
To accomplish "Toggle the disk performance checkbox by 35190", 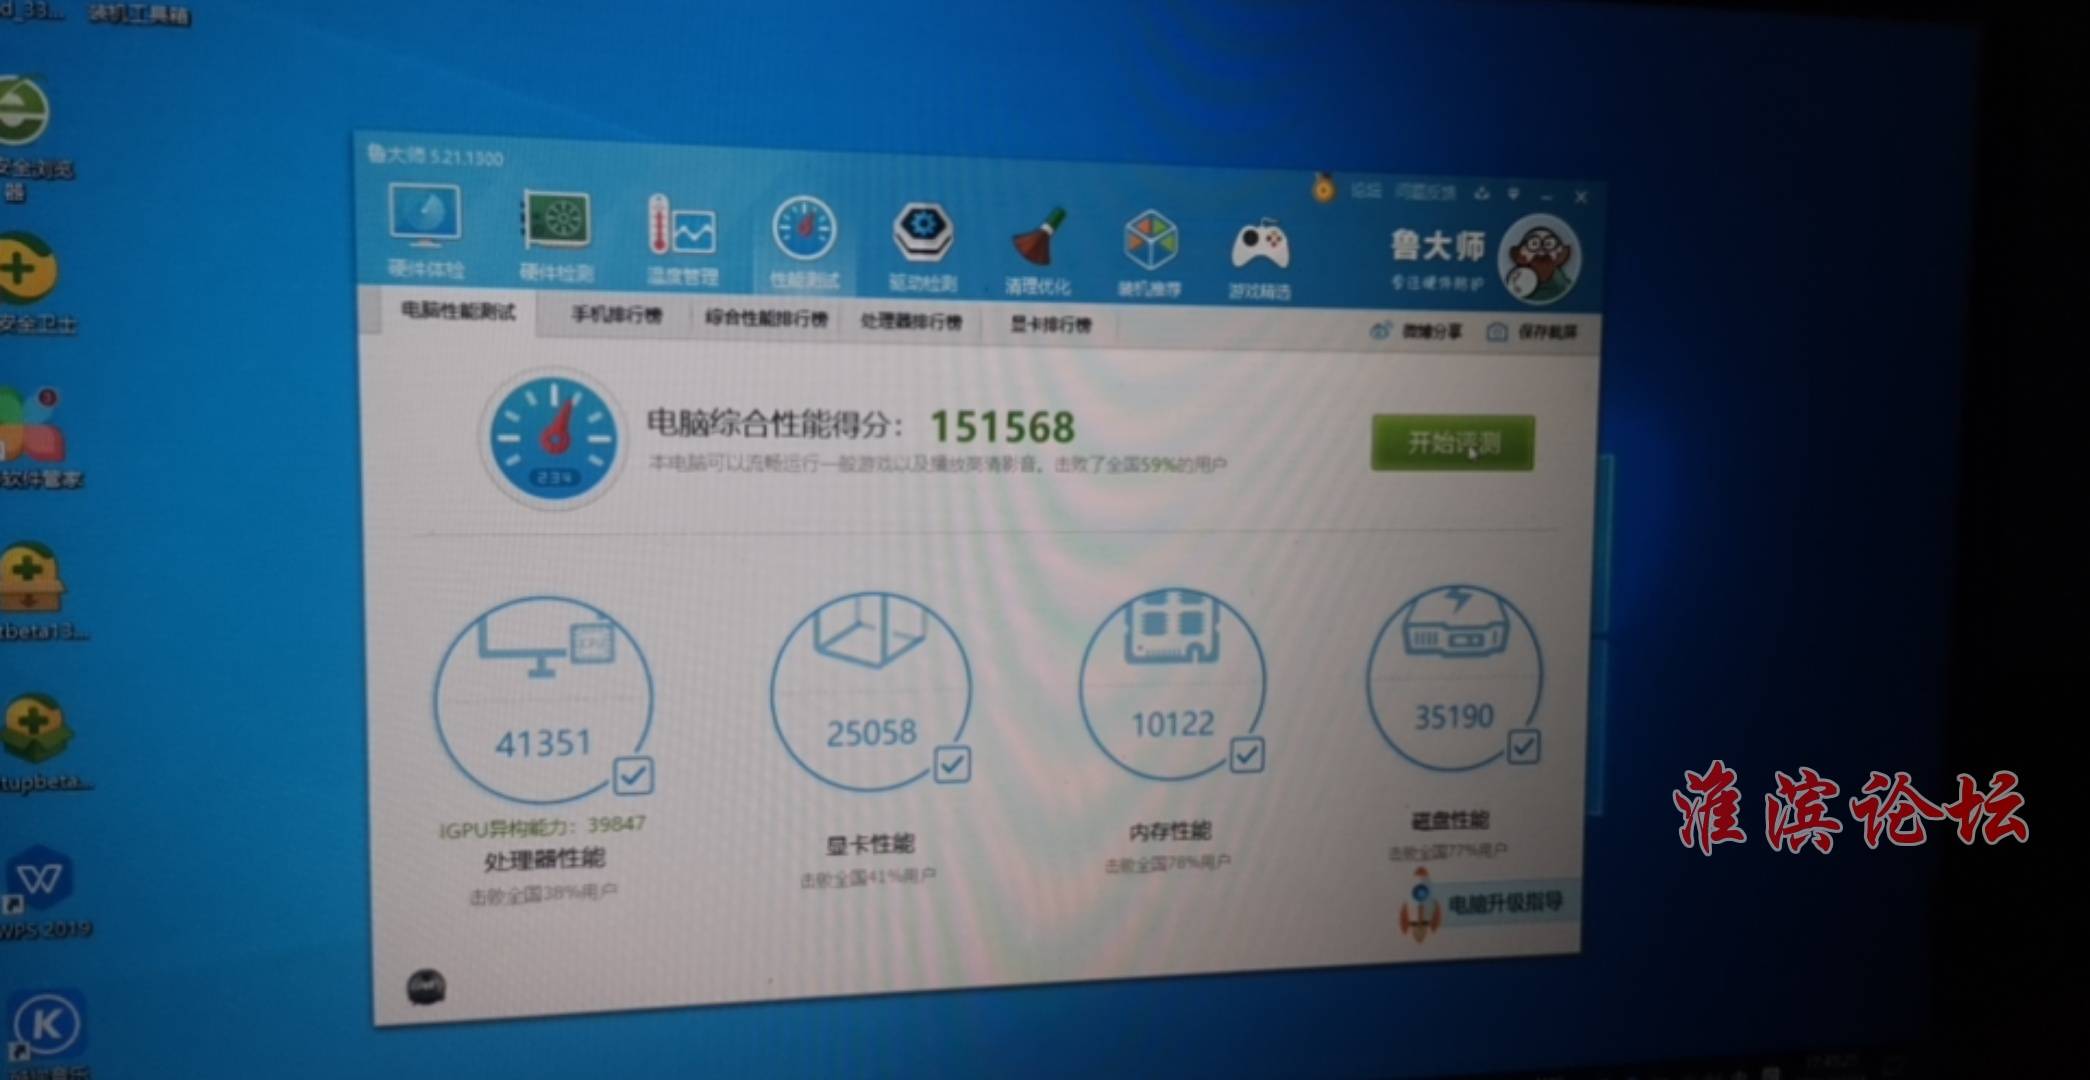I will click(x=1523, y=746).
